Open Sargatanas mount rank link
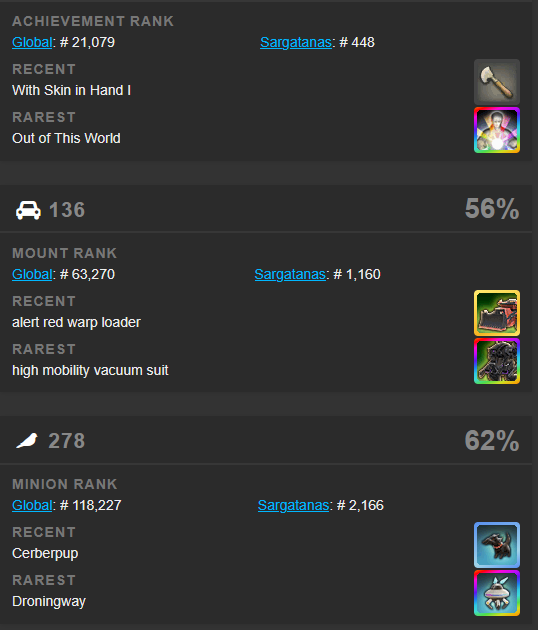This screenshot has width=538, height=630. pyautogui.click(x=290, y=274)
